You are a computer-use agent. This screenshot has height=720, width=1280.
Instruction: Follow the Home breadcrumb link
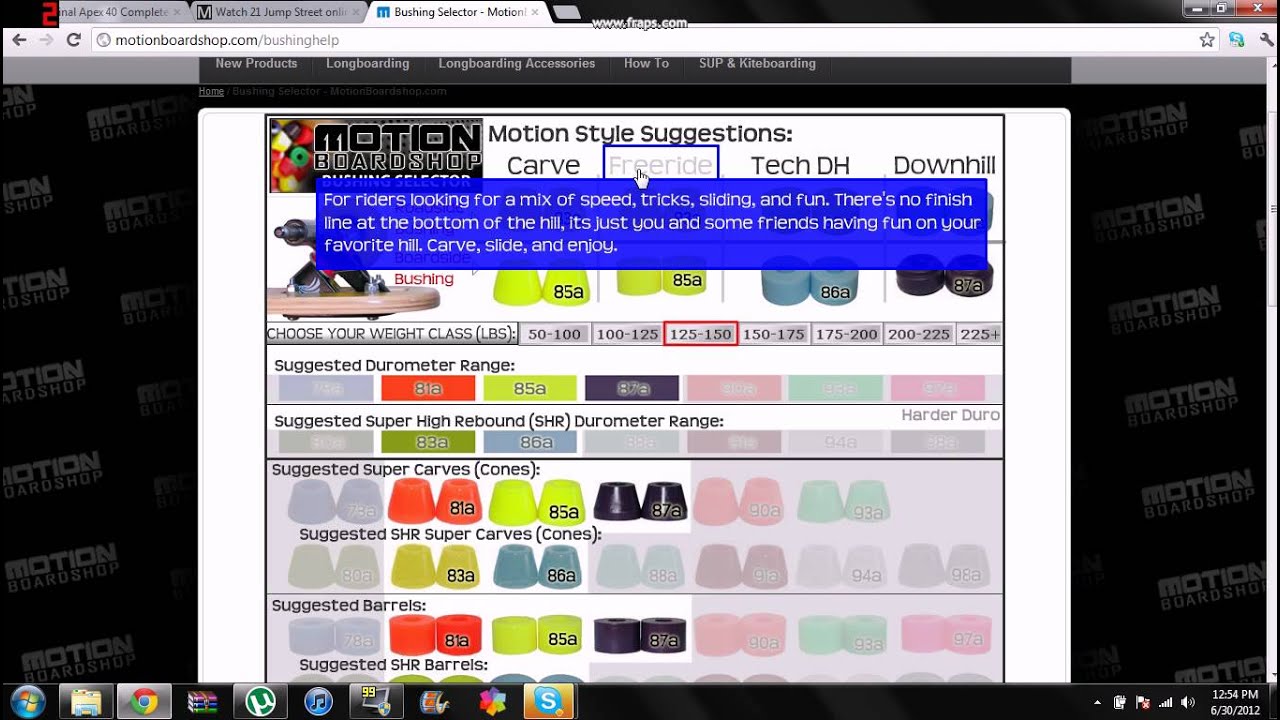211,91
